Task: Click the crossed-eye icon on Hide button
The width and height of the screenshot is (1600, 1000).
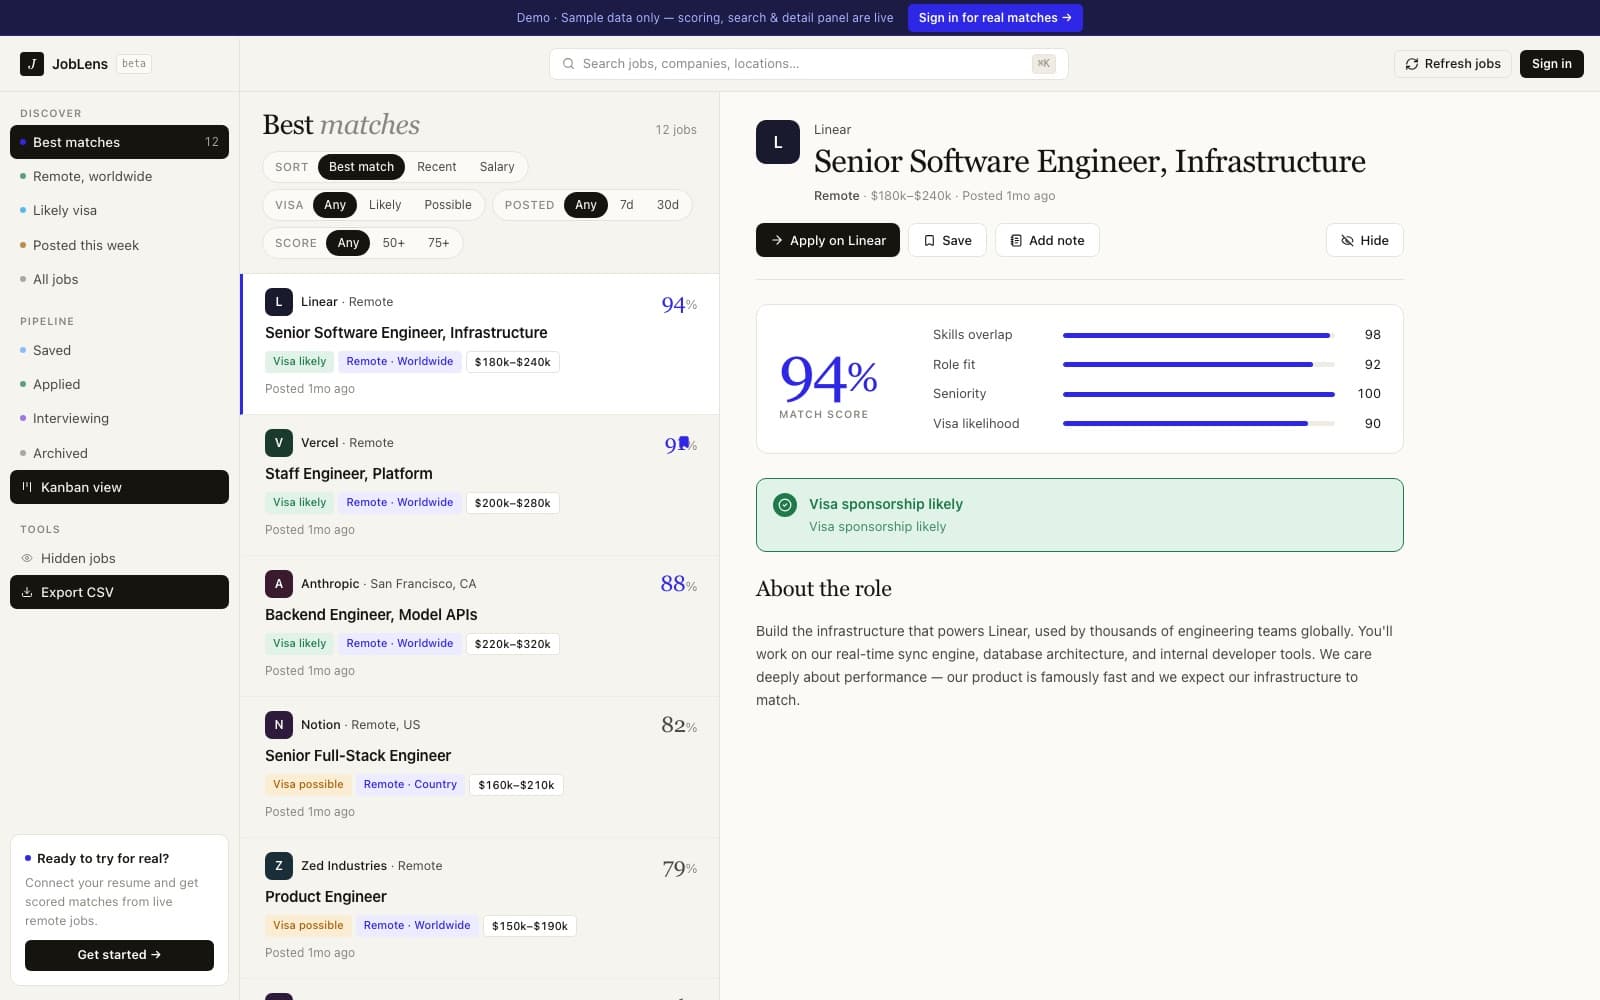Action: point(1347,240)
